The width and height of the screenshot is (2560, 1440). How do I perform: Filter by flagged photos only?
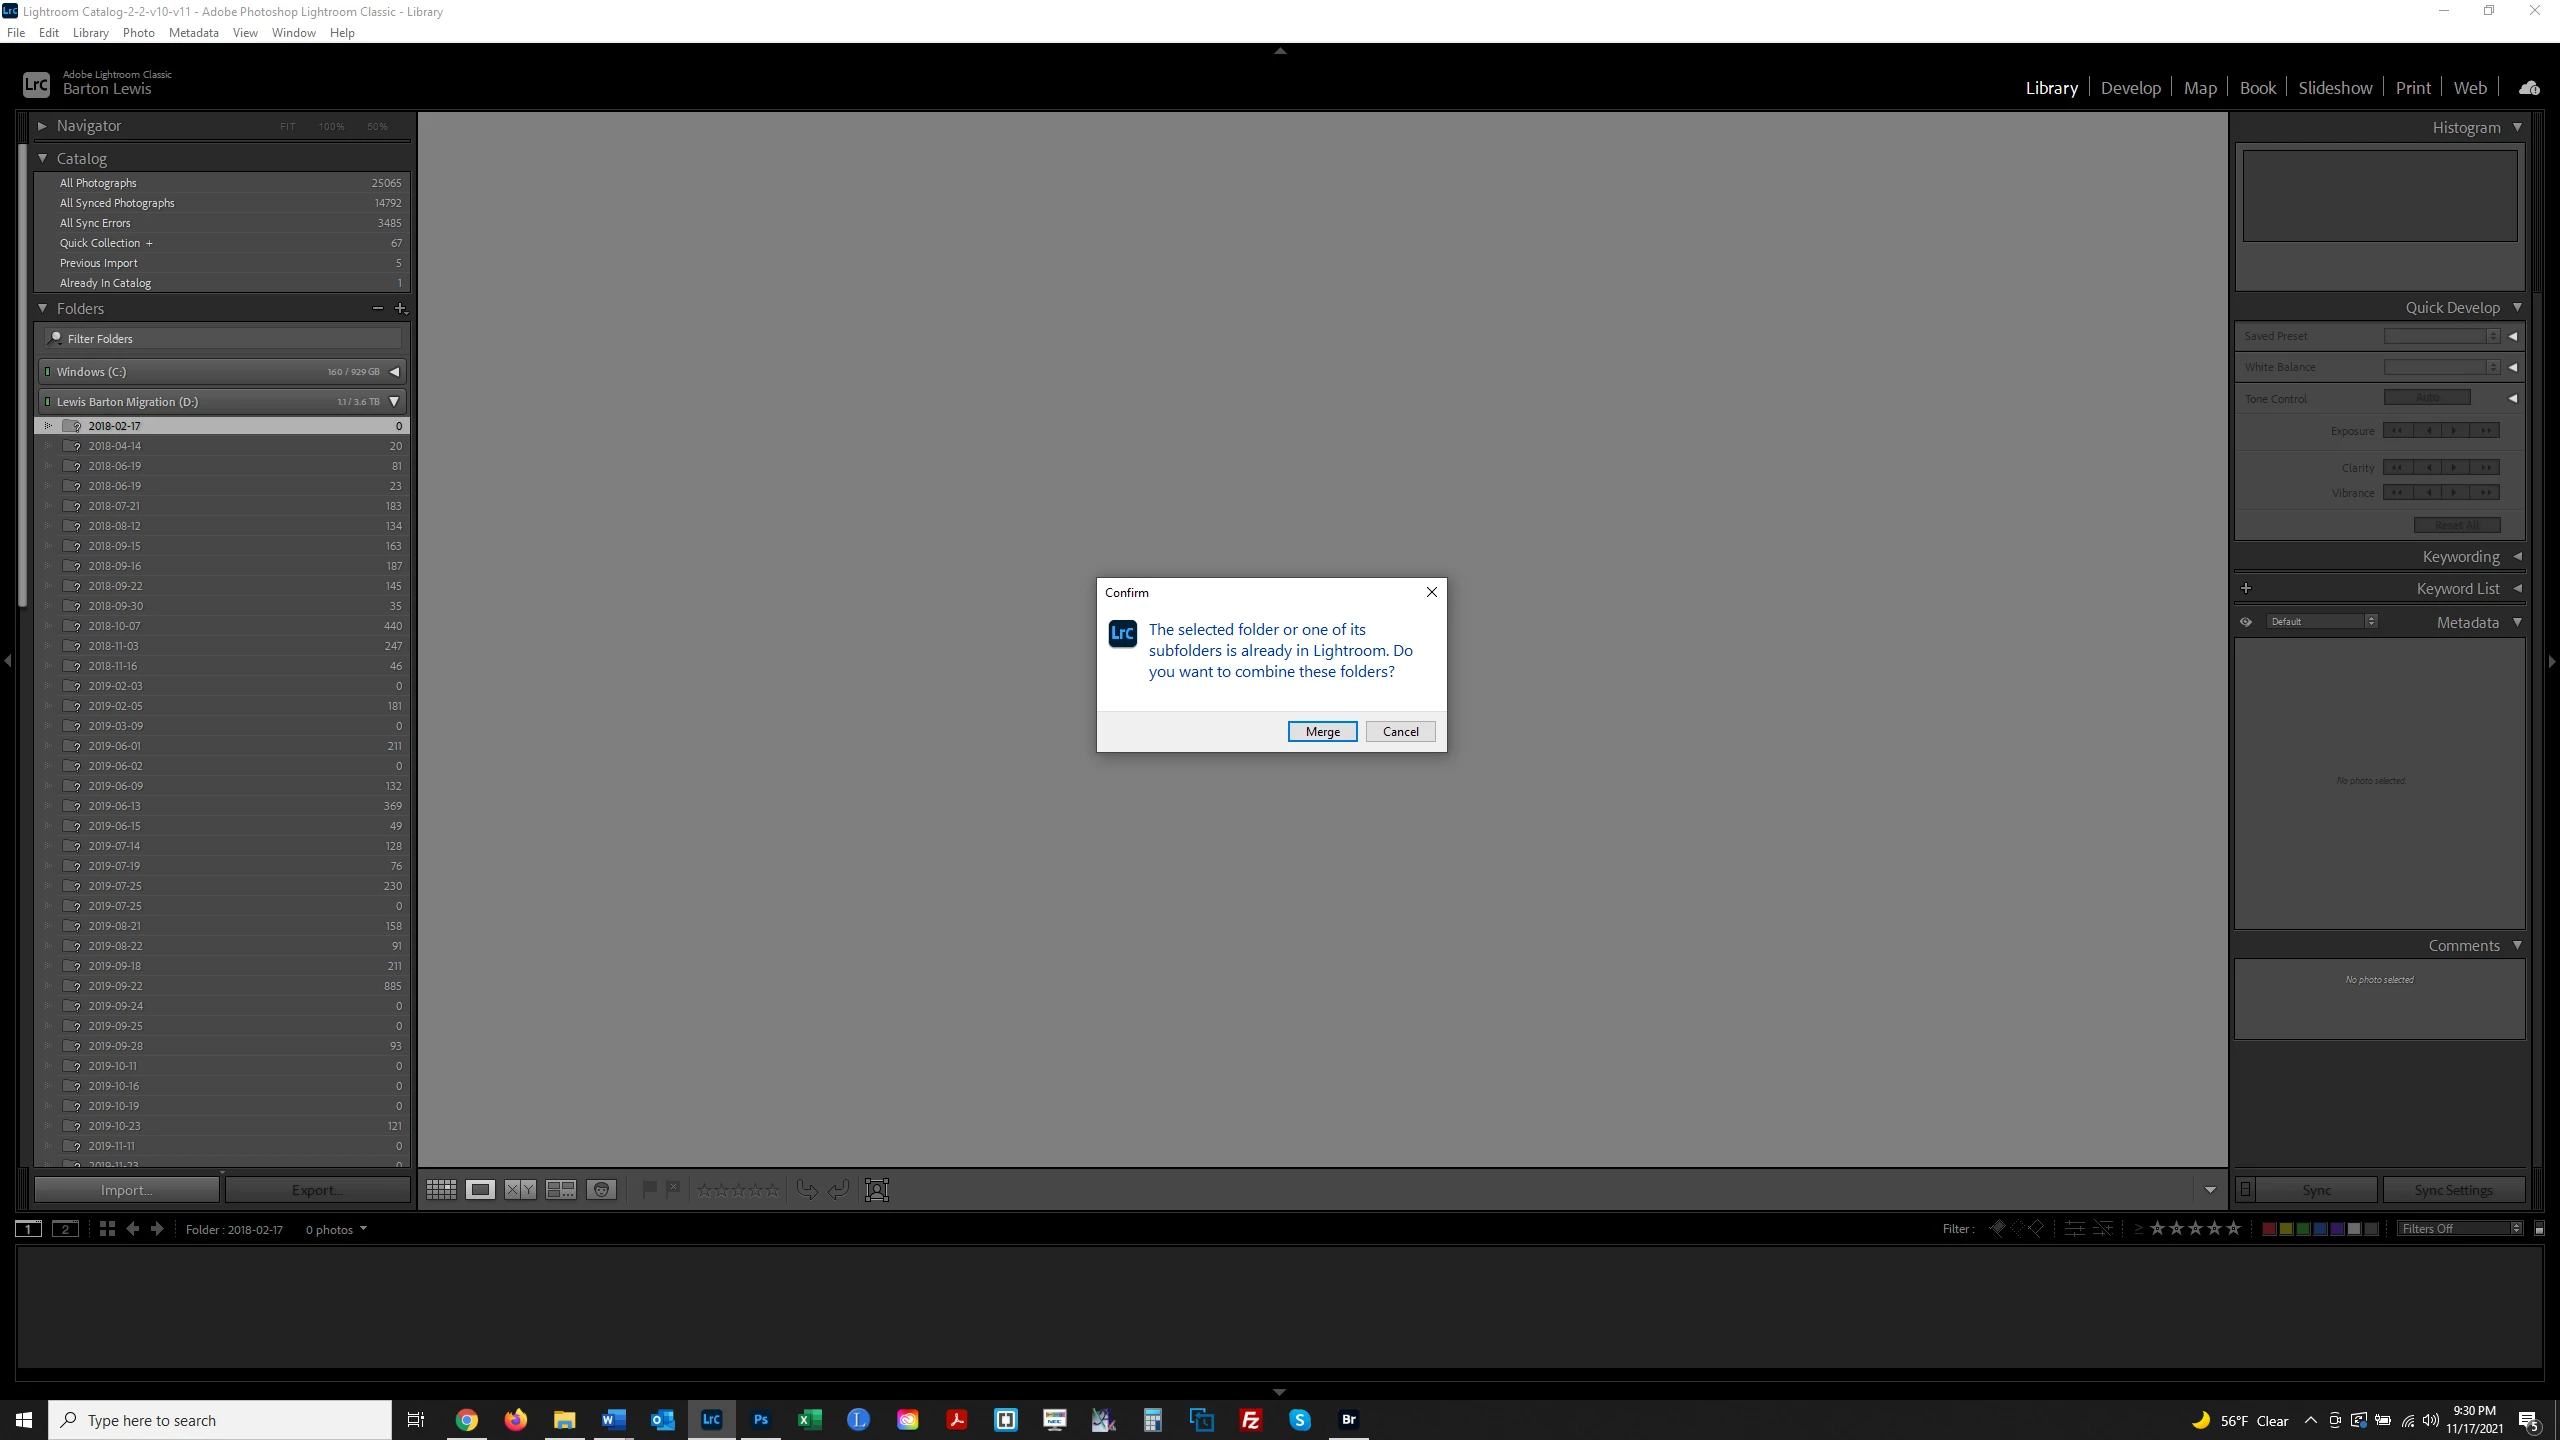pos(1997,1229)
